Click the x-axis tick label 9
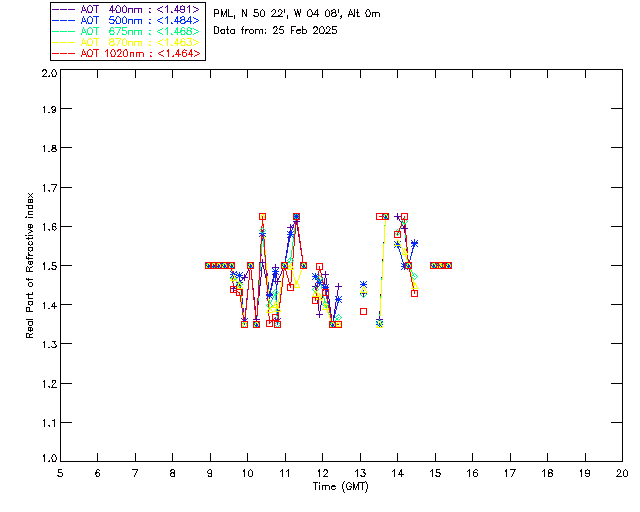 [x=210, y=473]
